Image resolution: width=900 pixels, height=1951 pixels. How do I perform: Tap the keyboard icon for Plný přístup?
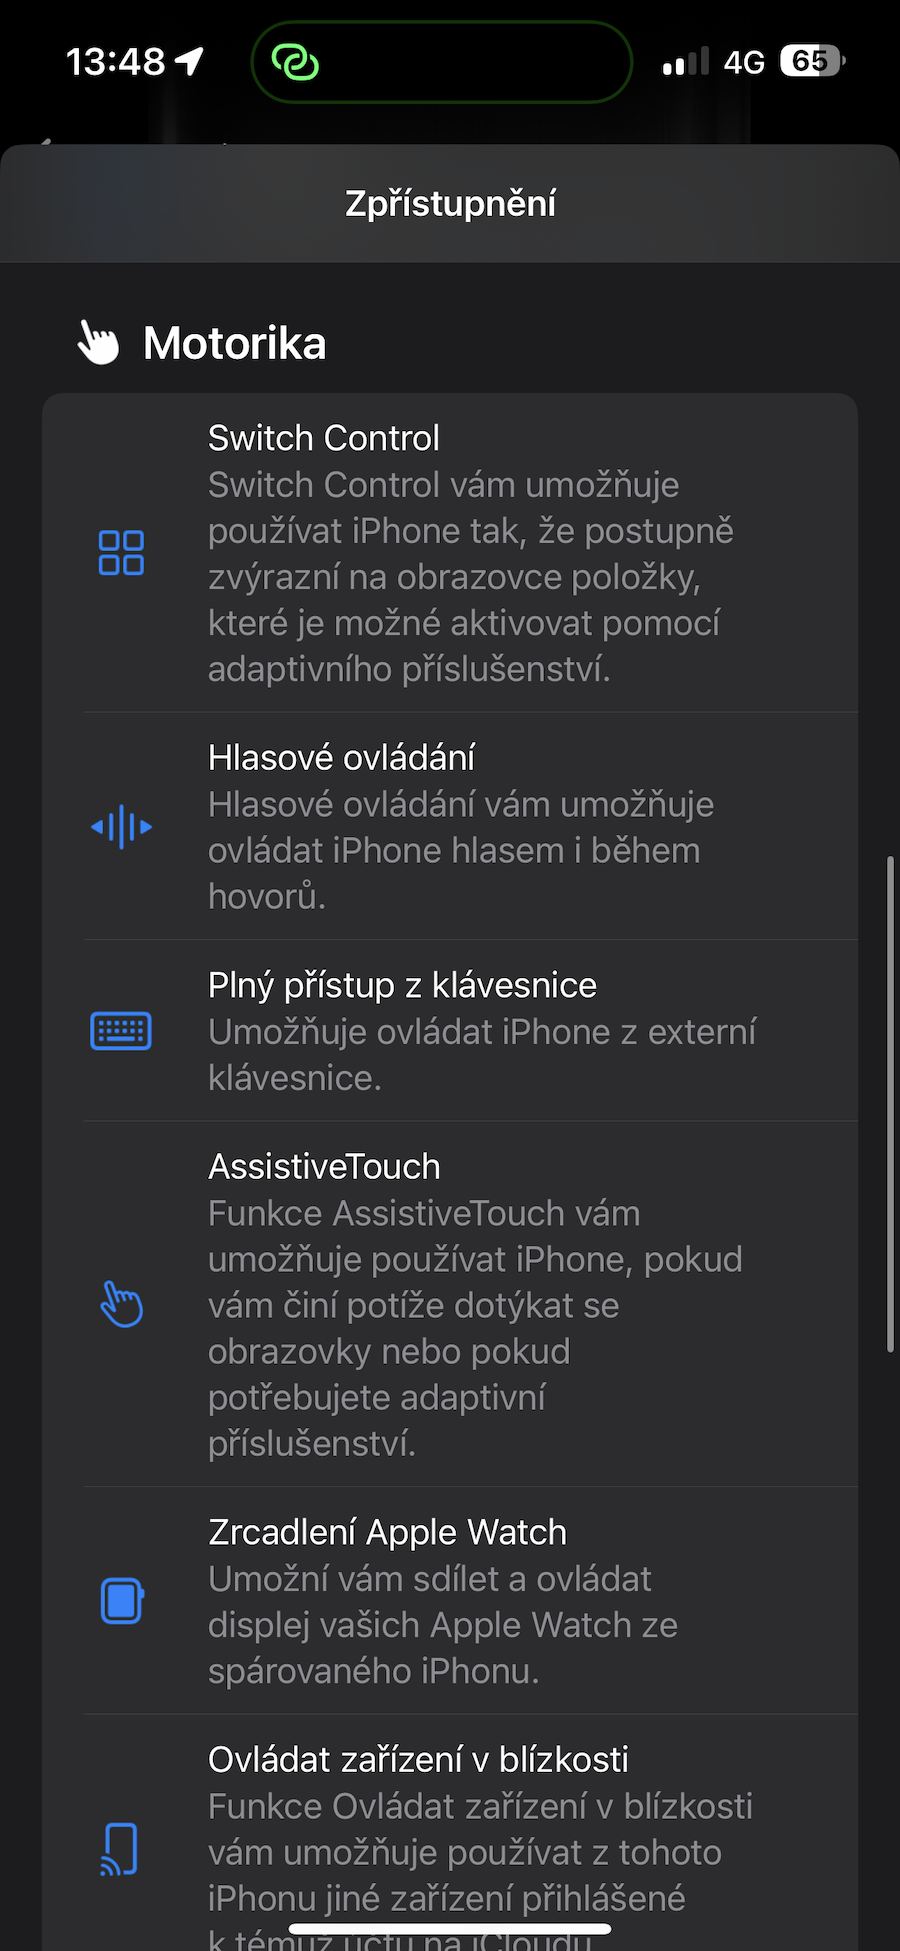(121, 1031)
